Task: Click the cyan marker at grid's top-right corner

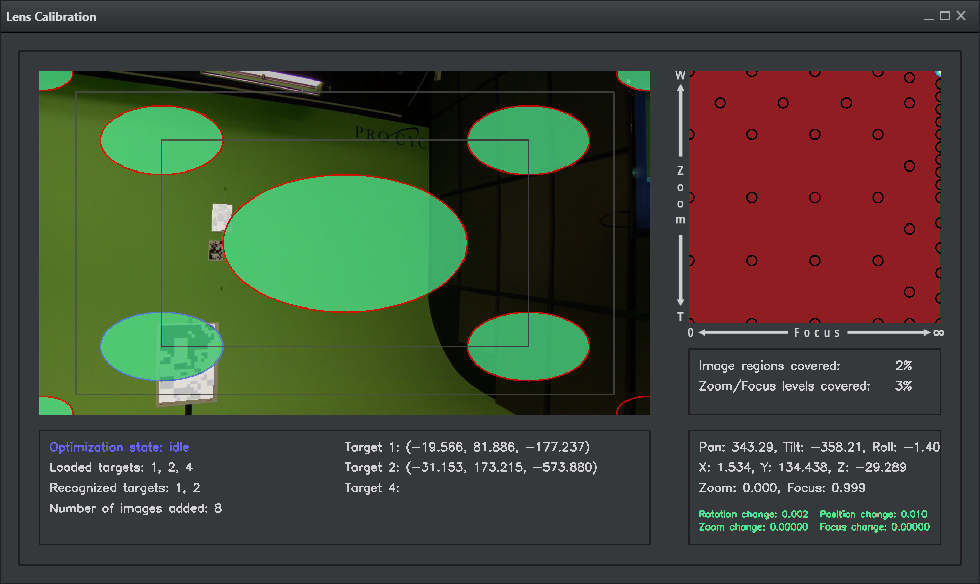Action: click(937, 73)
